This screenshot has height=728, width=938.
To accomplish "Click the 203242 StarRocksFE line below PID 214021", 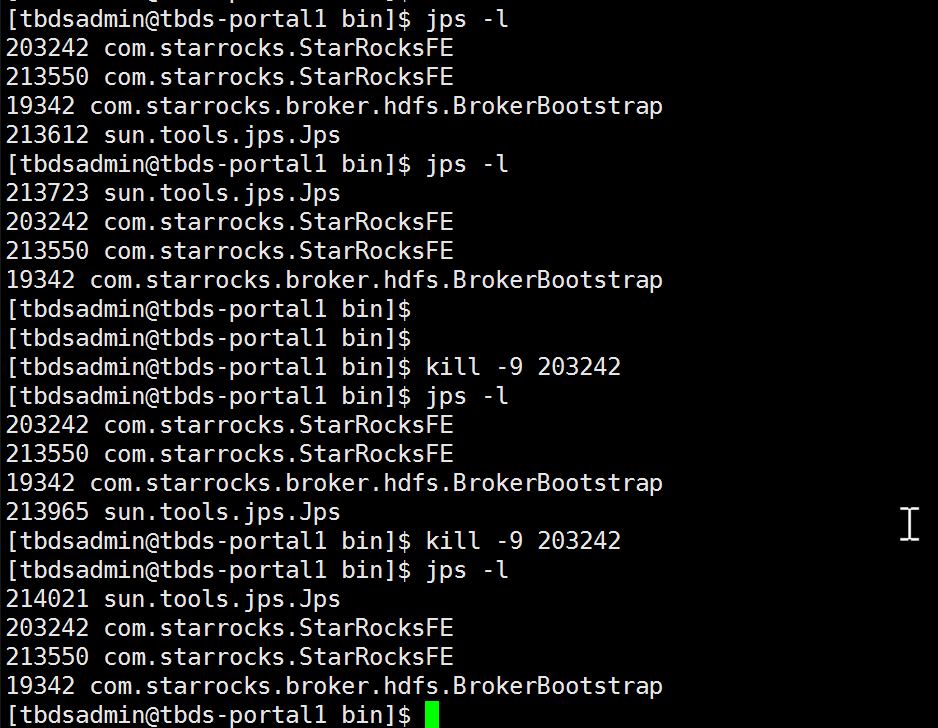I will click(x=229, y=628).
